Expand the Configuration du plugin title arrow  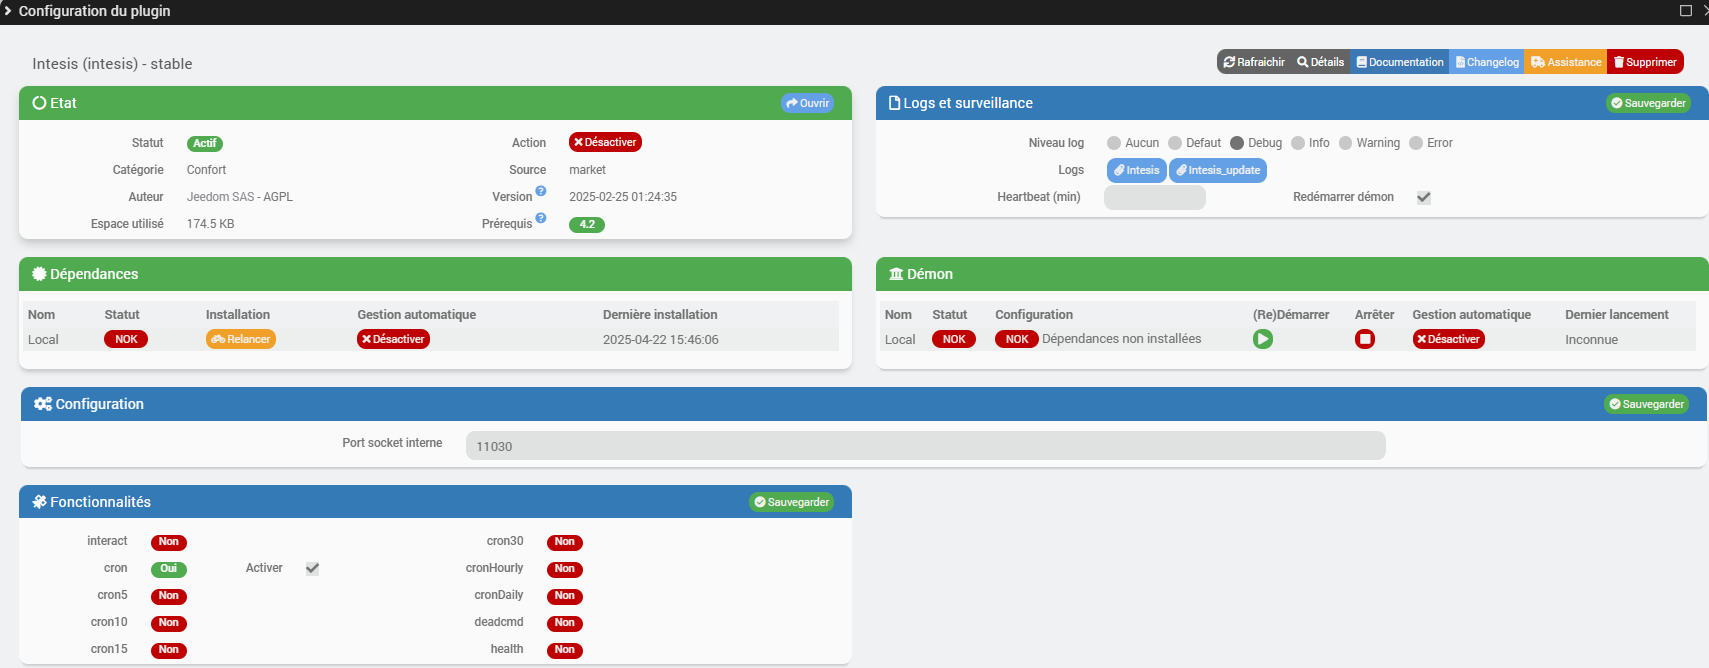7,11
